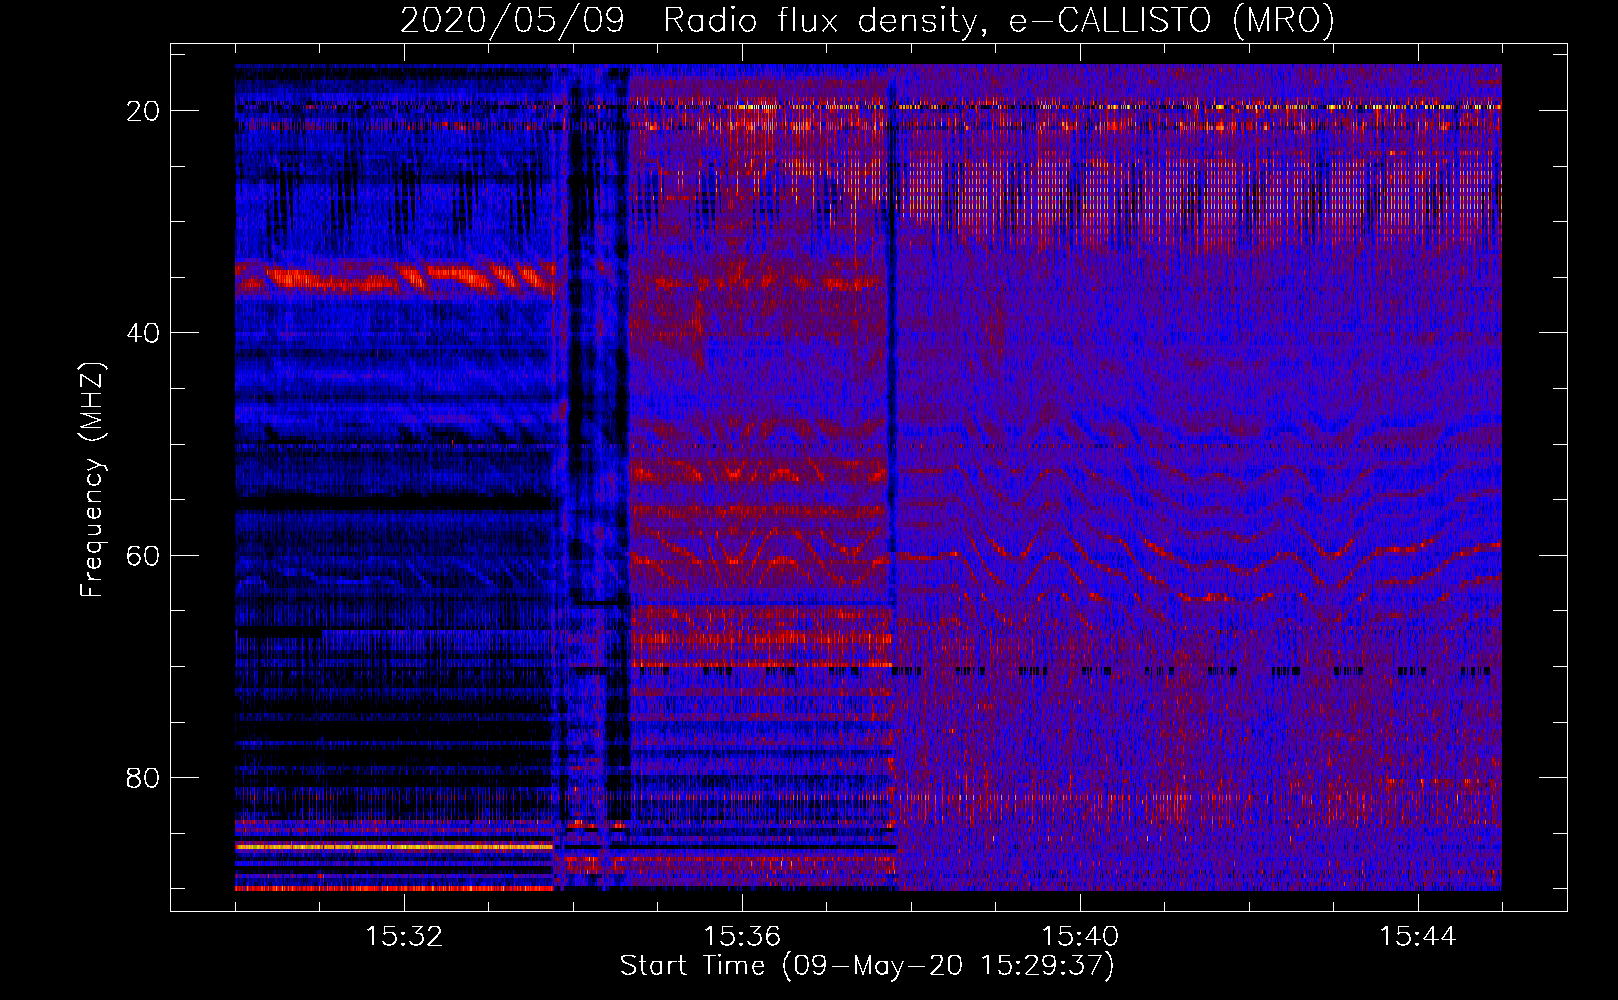Click the 20 frequency tick label
1618x1000 pixels.
point(143,111)
